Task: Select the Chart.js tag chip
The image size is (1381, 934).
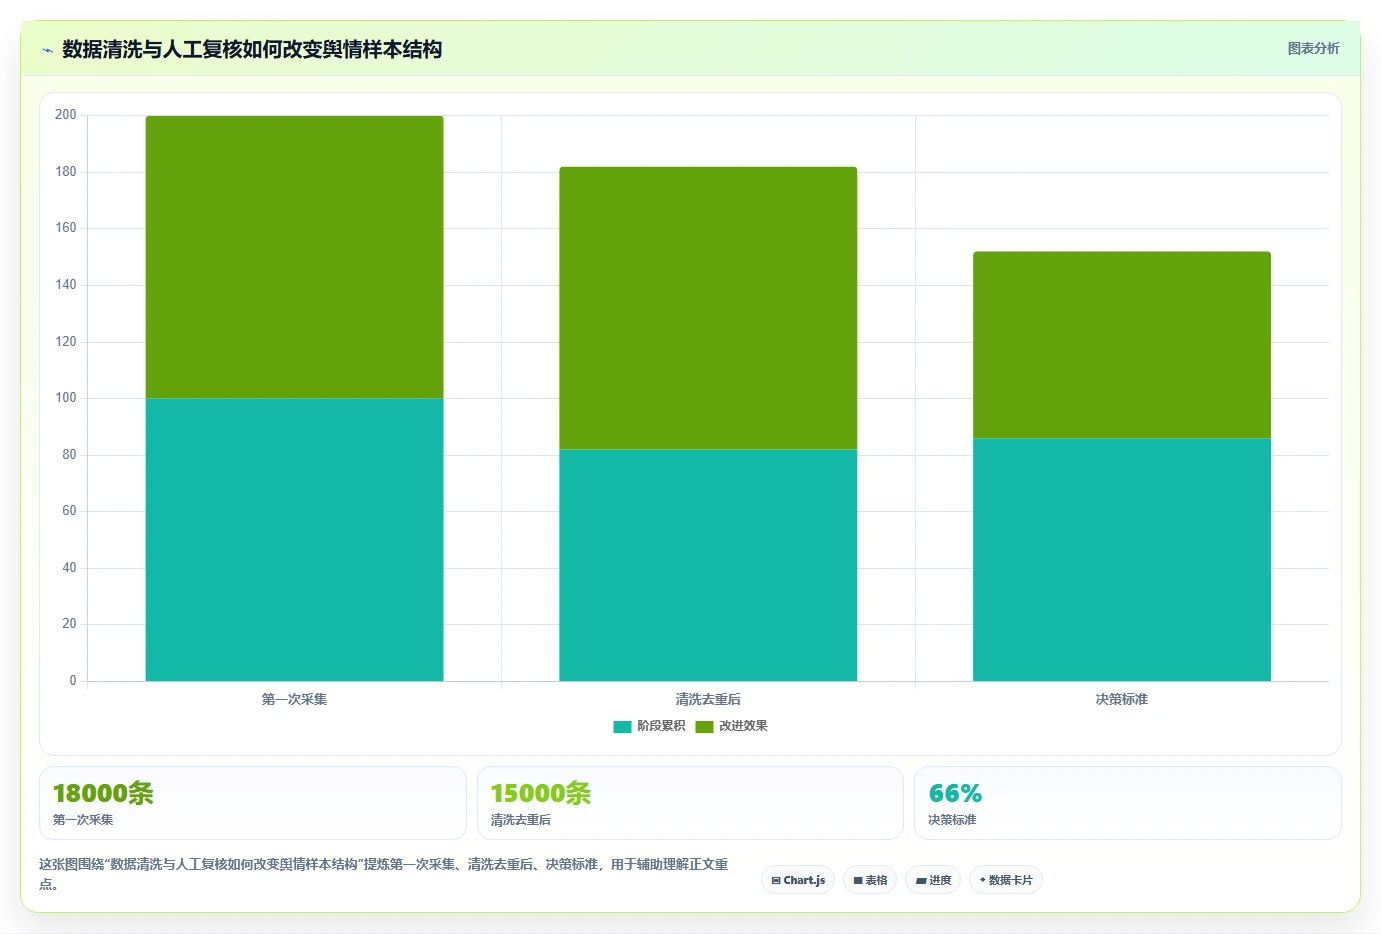Action: (798, 880)
